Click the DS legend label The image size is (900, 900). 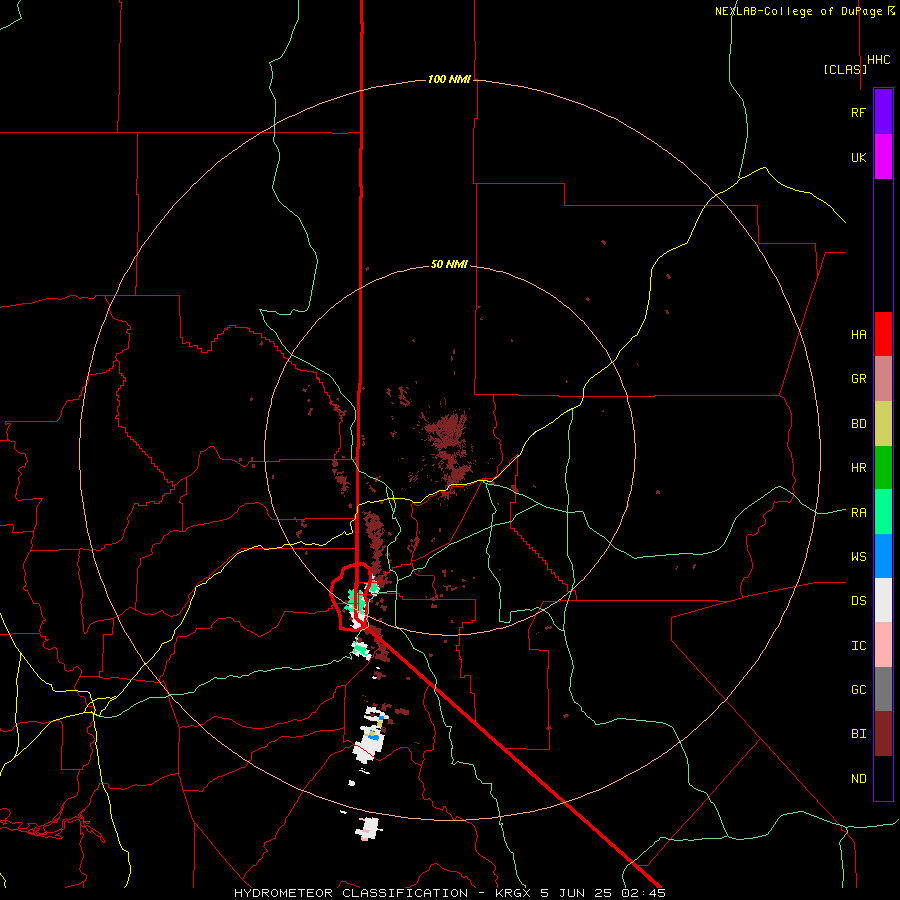[x=858, y=600]
